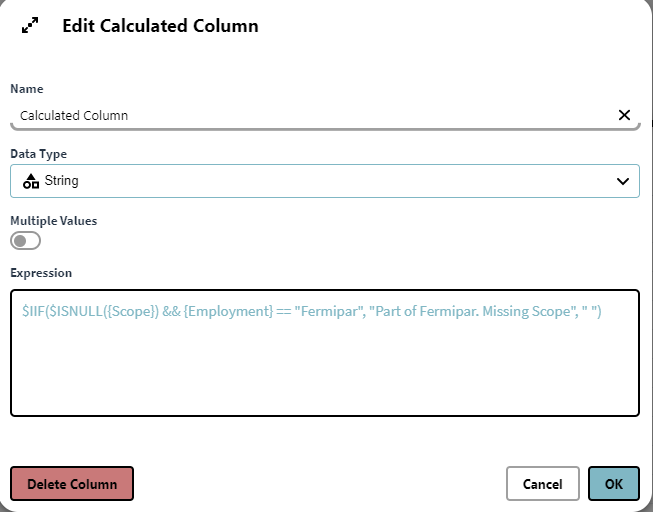The height and width of the screenshot is (512, 653).
Task: Confirm the changes with the OK button
Action: coord(613,484)
